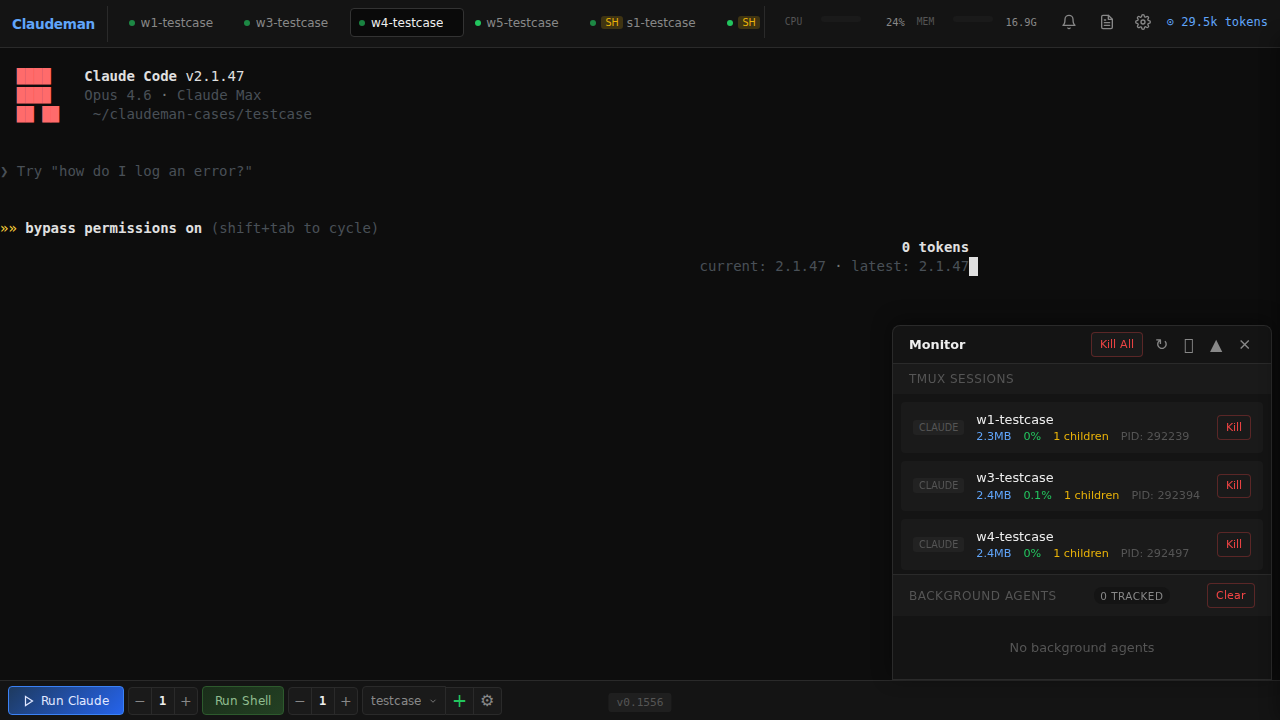The width and height of the screenshot is (1280, 720).
Task: Click the 29.5k tokens counter
Action: (1217, 22)
